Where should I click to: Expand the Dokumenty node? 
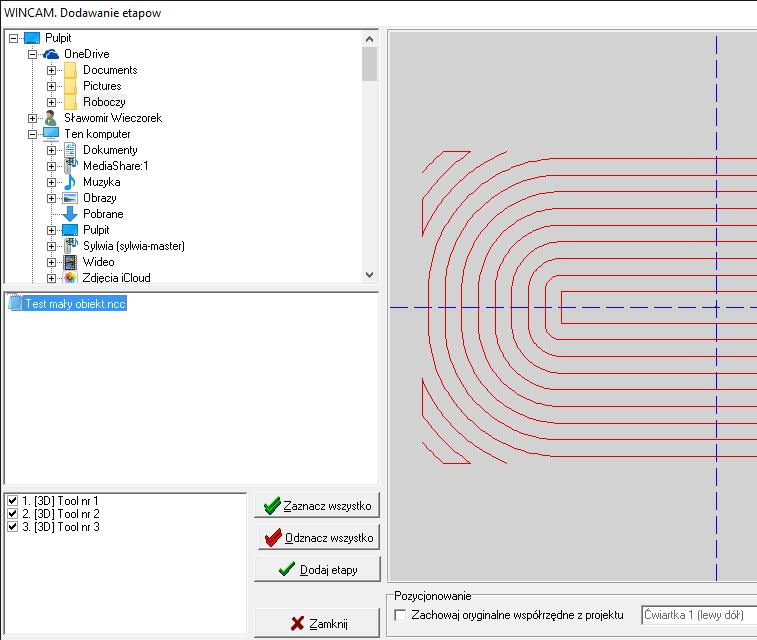[51, 150]
